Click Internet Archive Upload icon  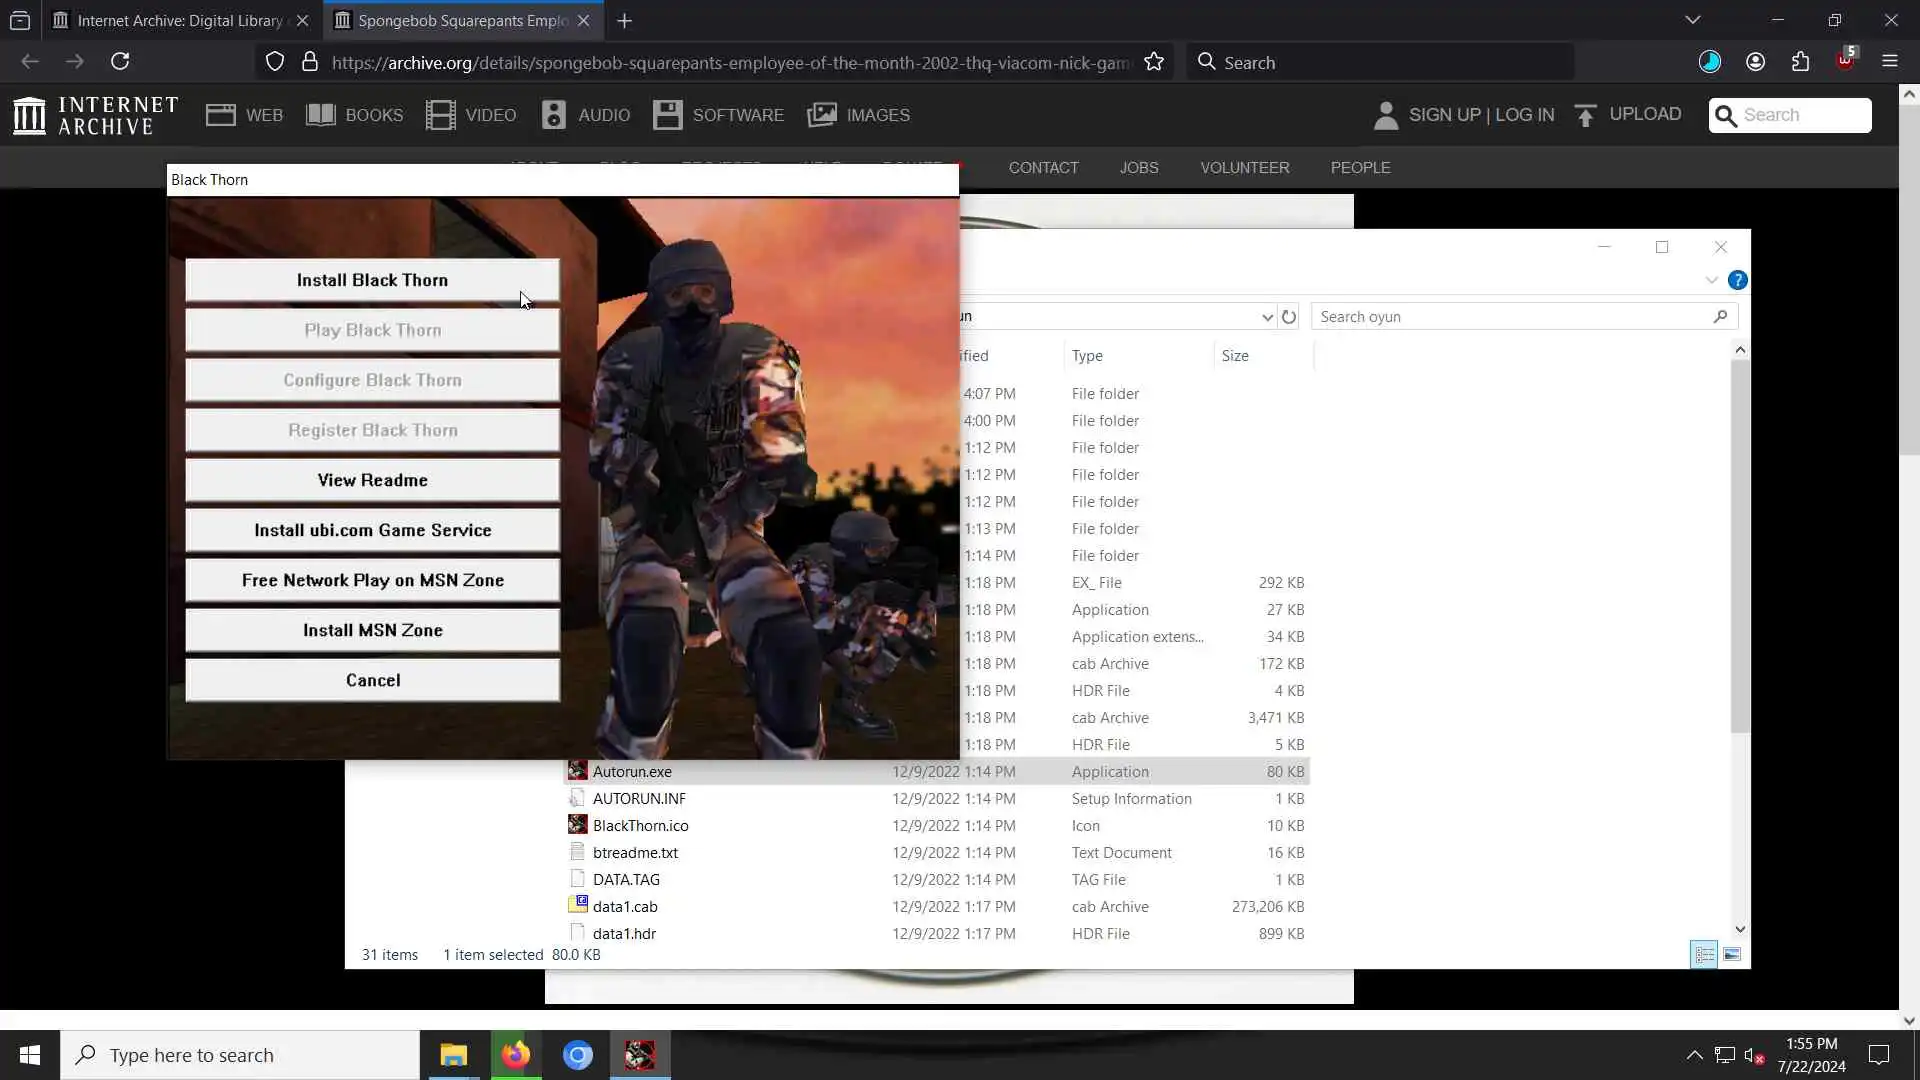click(x=1585, y=115)
